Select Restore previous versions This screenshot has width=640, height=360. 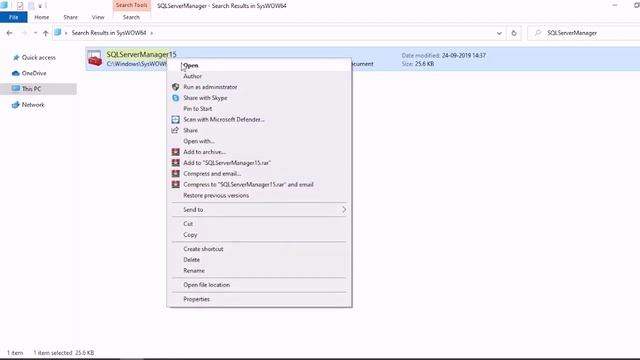tap(259, 196)
